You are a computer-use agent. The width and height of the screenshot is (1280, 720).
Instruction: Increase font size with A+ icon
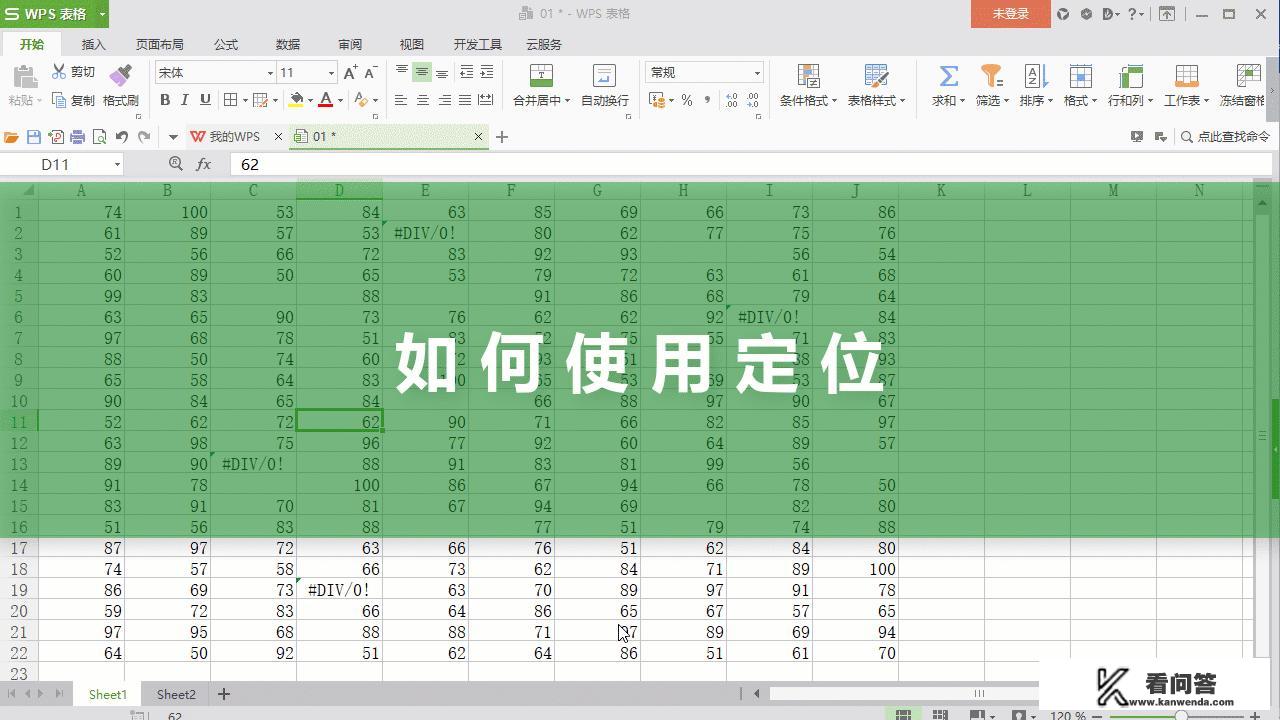(x=350, y=72)
